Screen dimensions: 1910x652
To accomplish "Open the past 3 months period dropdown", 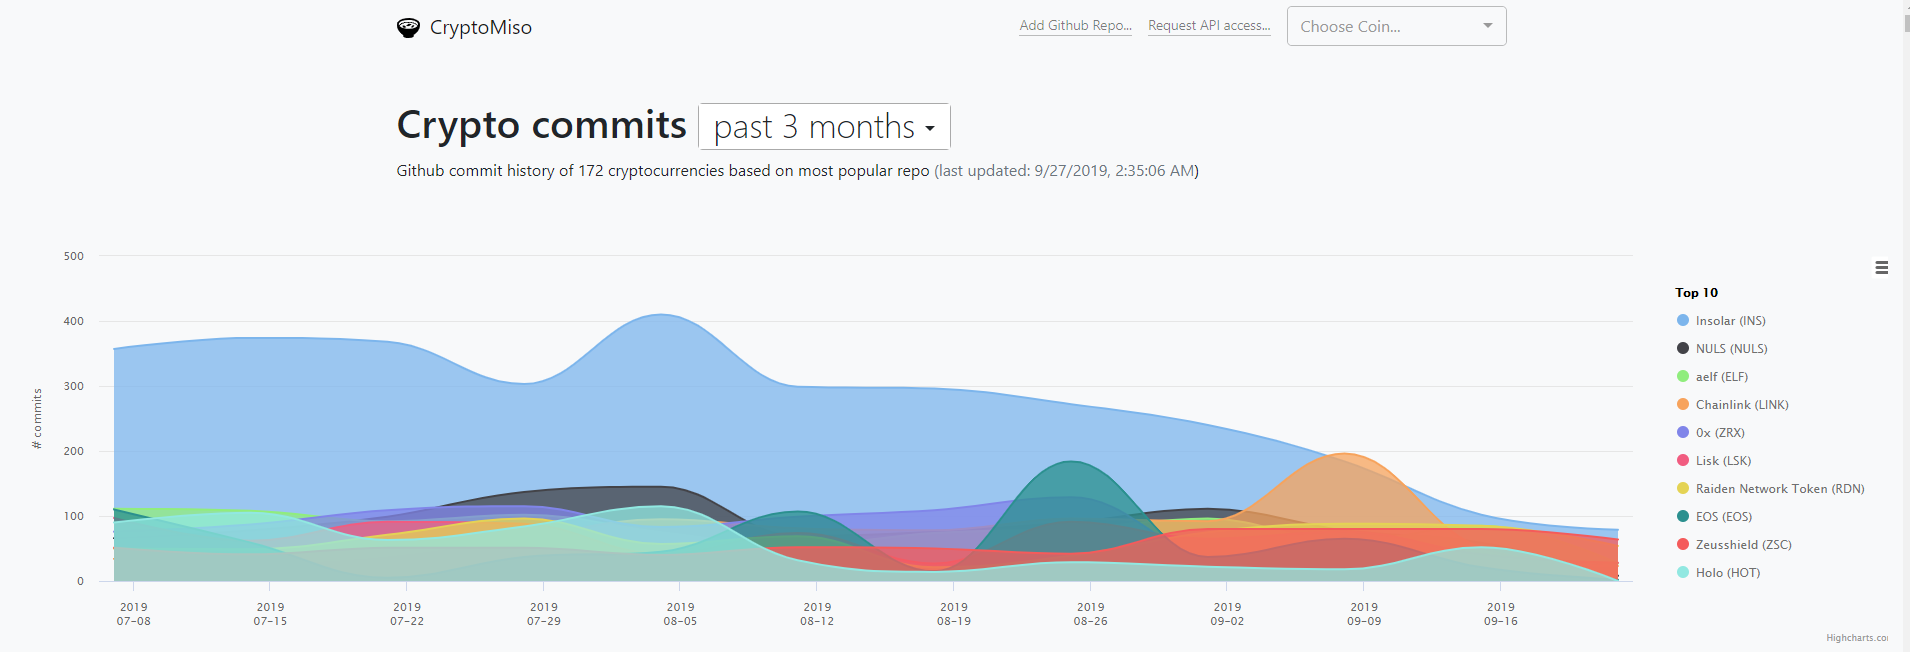I will point(824,127).
